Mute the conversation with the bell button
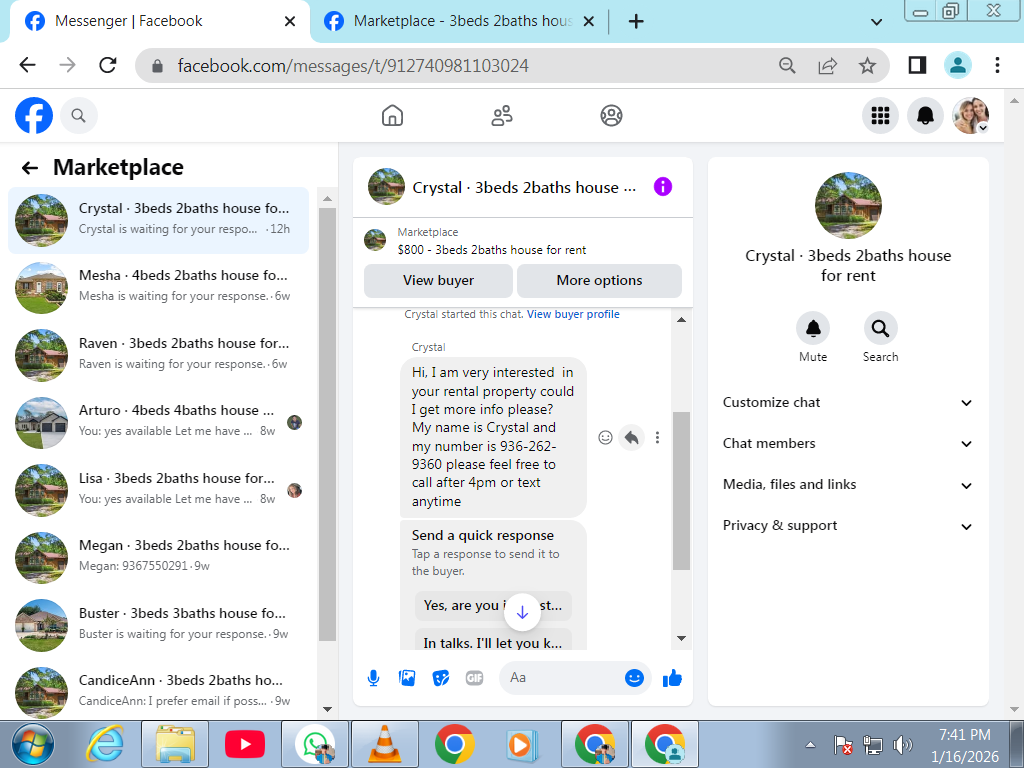Screen dimensions: 1024x768 813,328
